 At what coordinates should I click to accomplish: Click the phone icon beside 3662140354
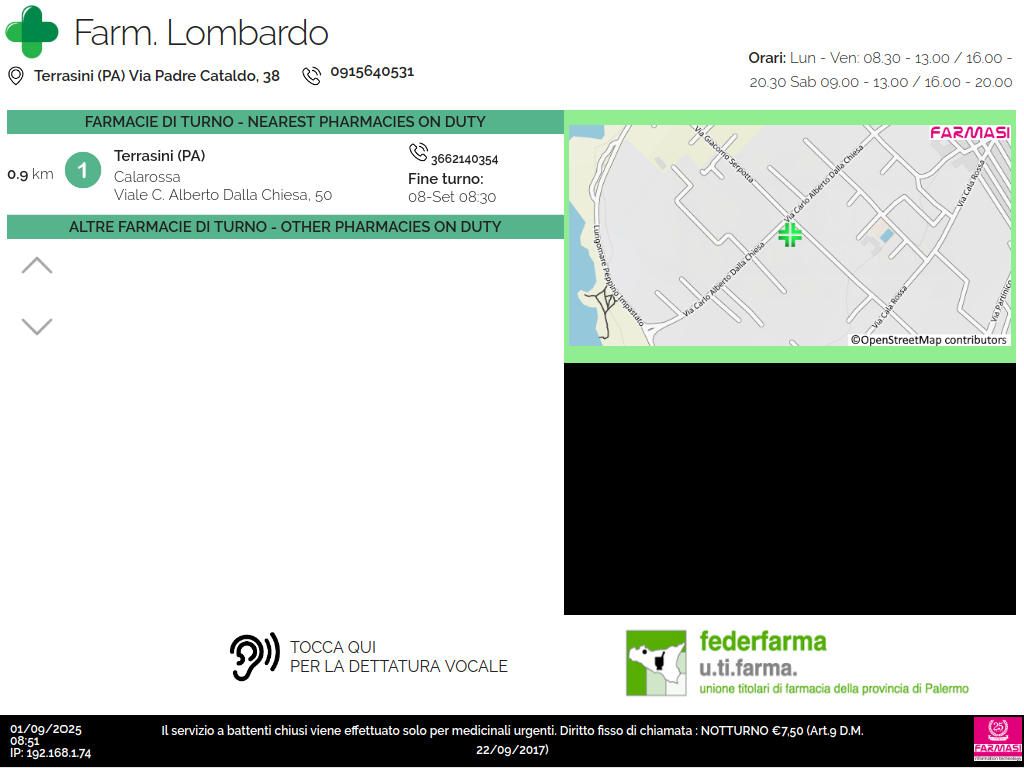coord(418,152)
